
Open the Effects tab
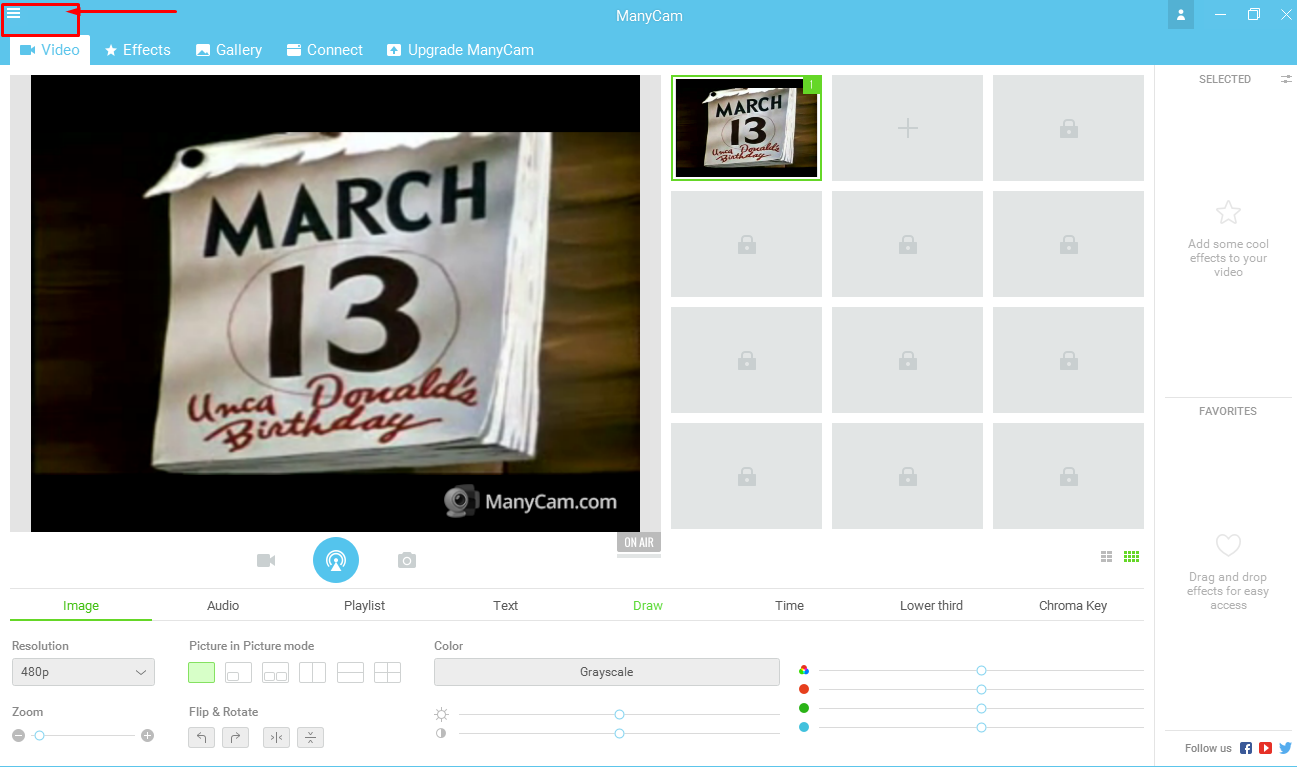point(138,50)
